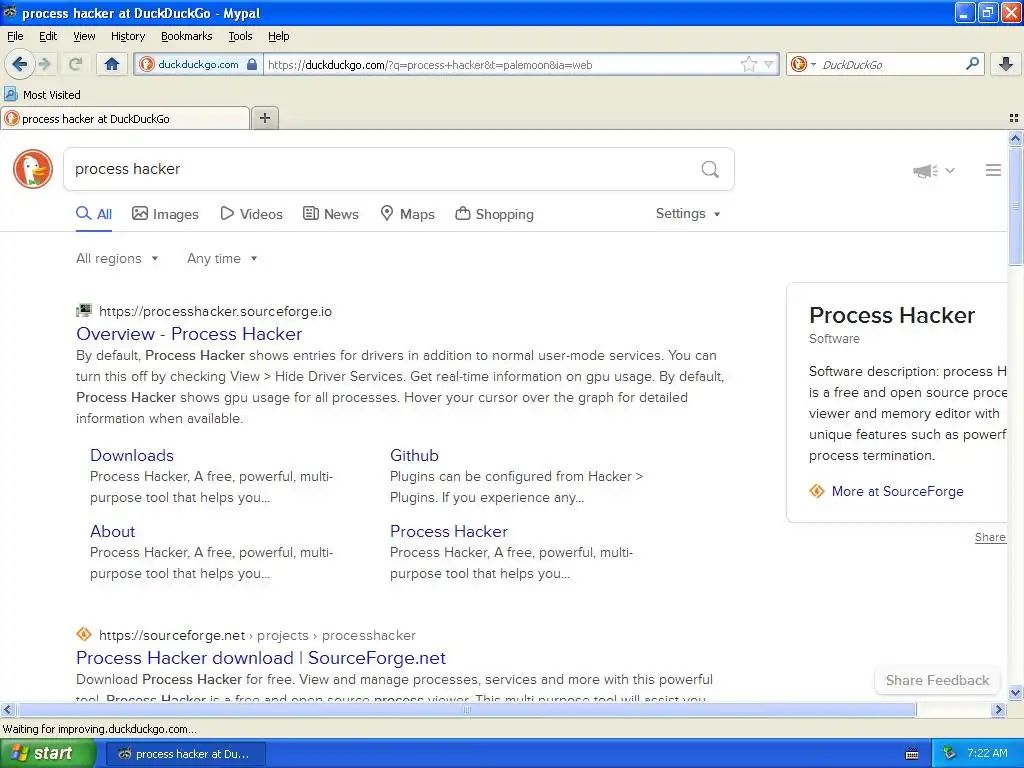This screenshot has width=1024, height=768.
Task: Open the Home page icon
Action: coord(112,64)
